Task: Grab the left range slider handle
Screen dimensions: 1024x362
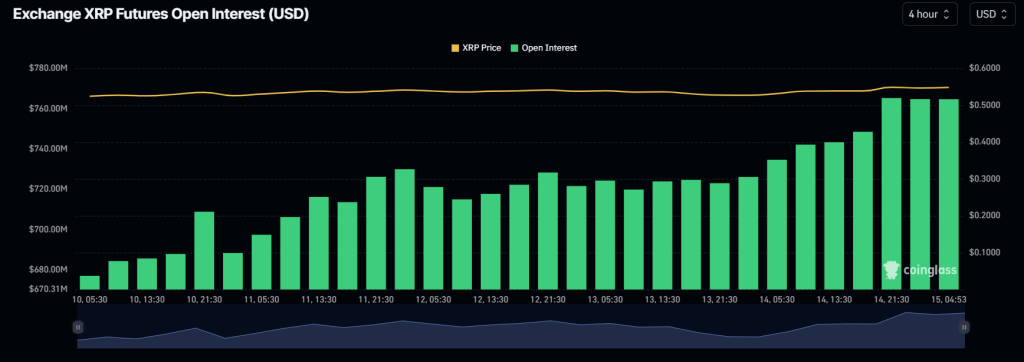Action: pyautogui.click(x=78, y=327)
